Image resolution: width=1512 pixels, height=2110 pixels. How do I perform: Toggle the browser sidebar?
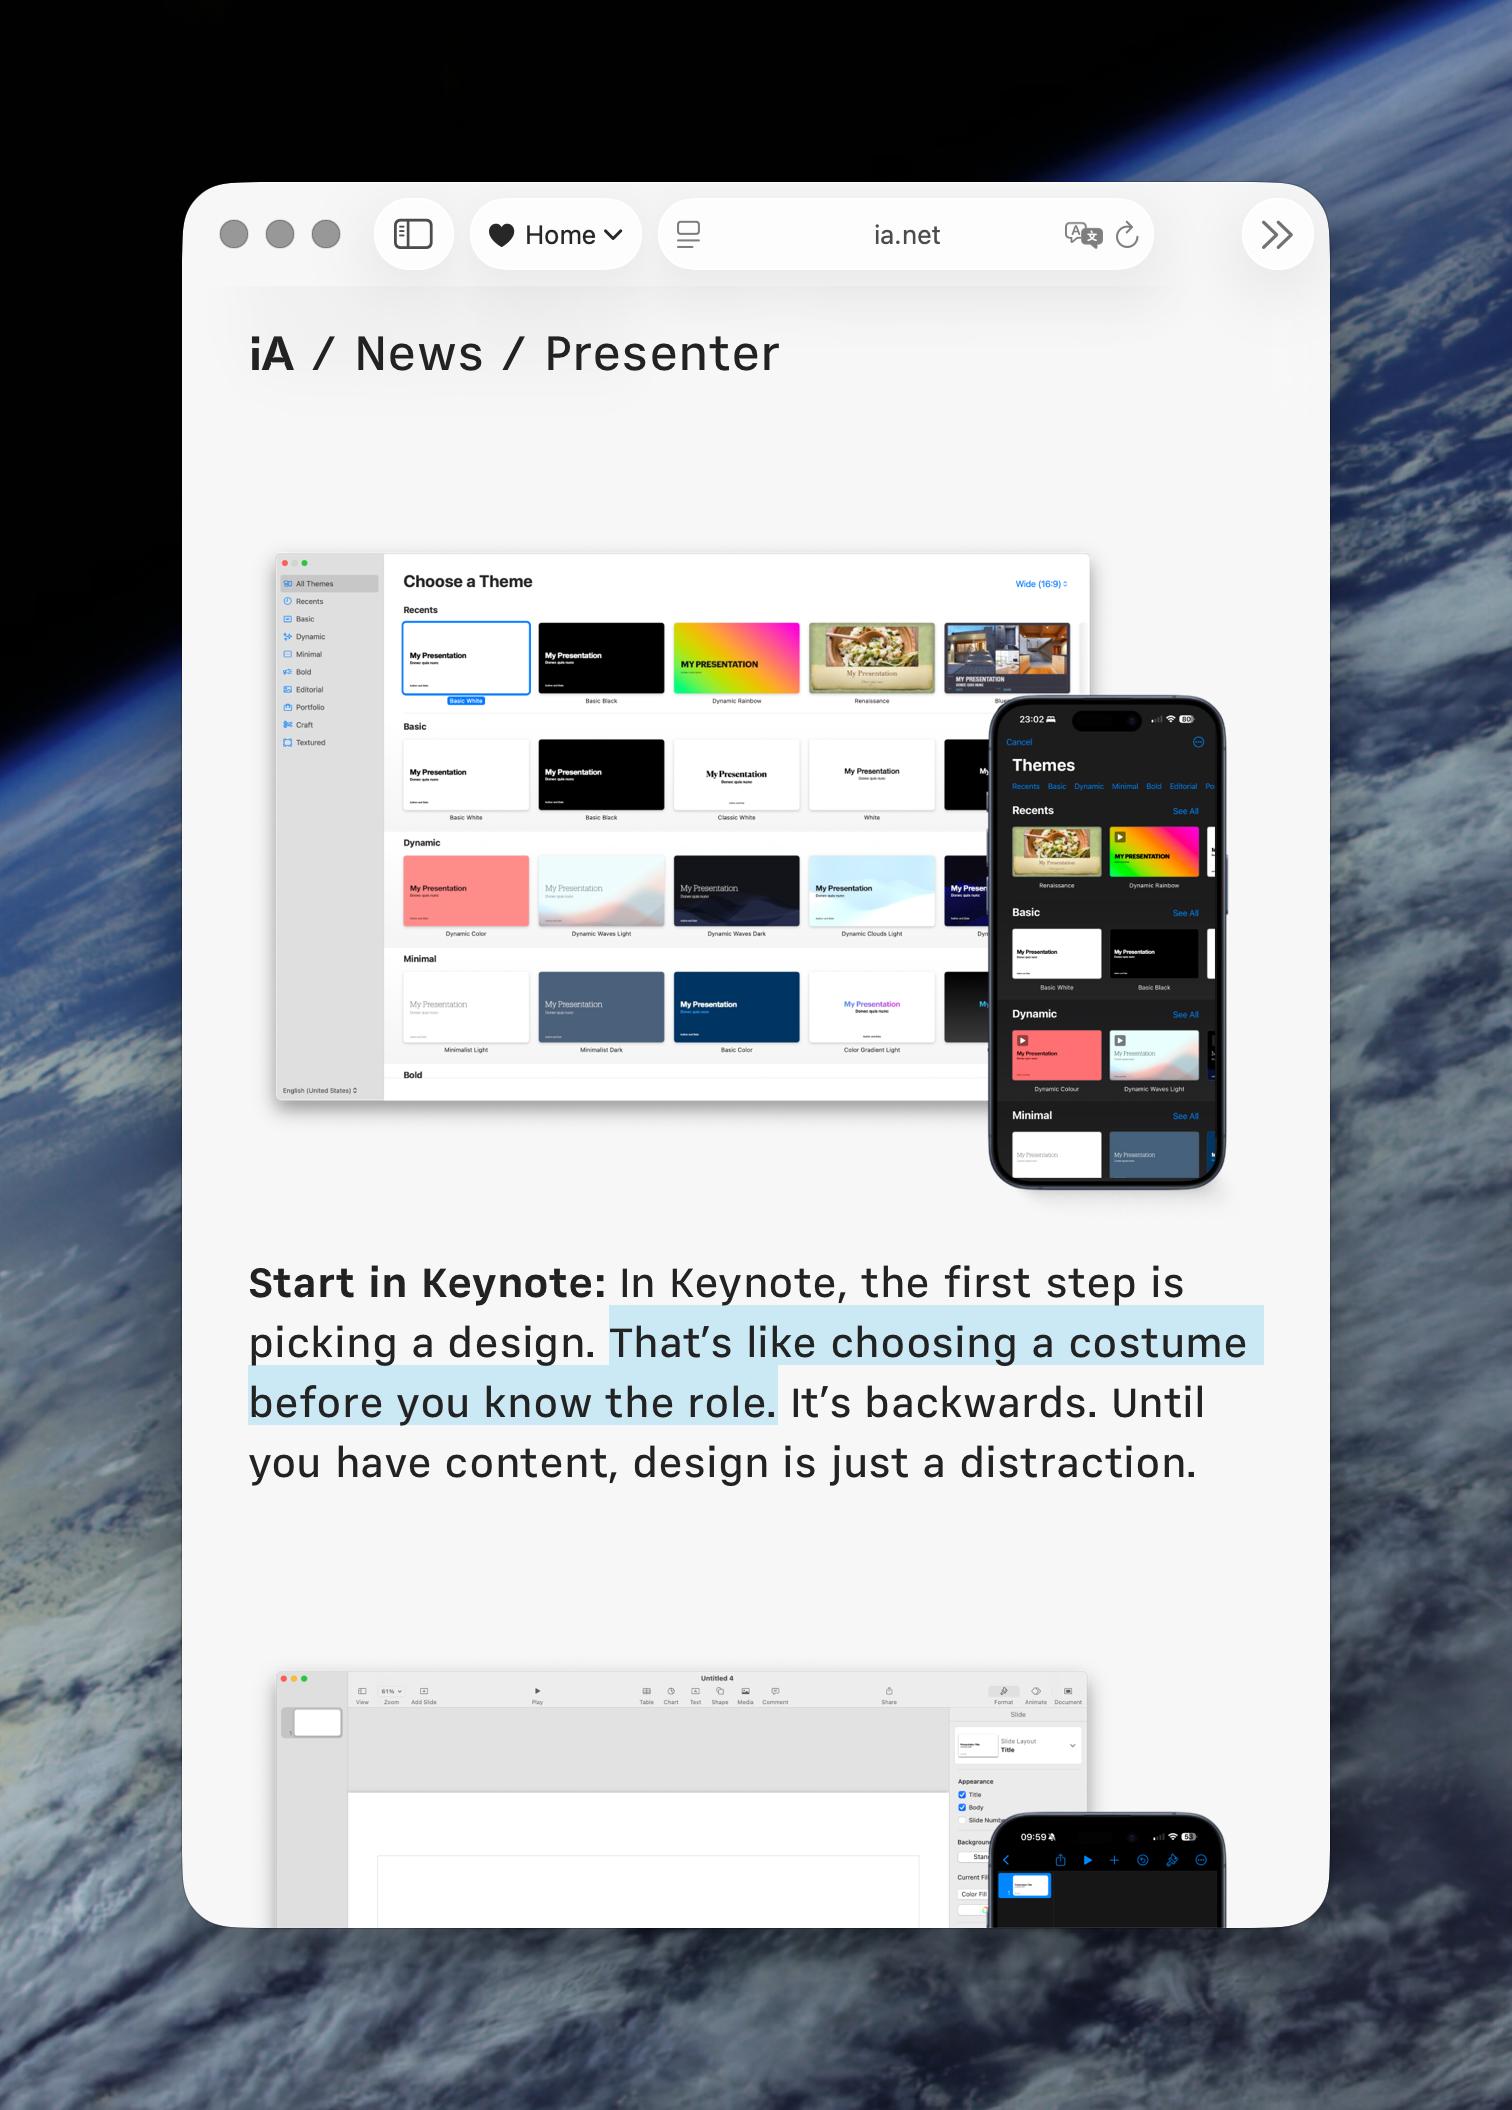point(413,235)
